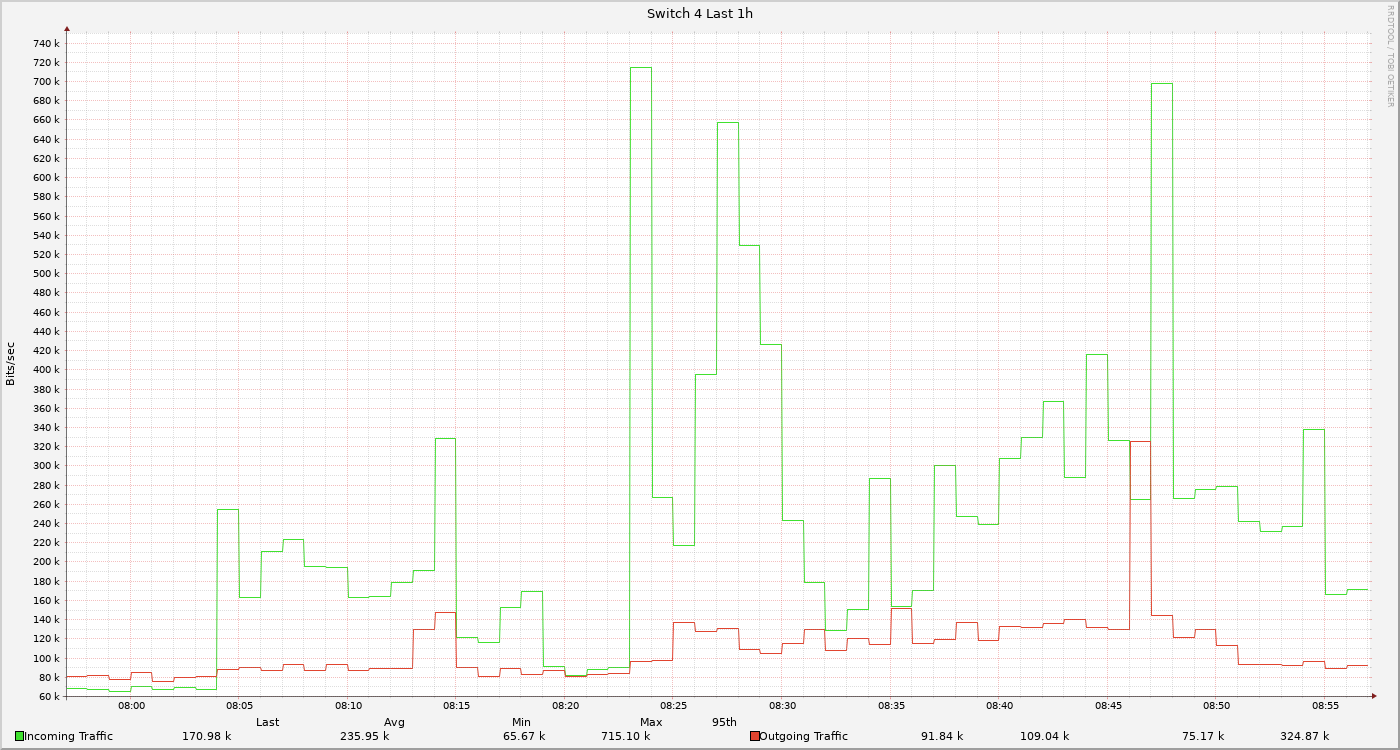Image resolution: width=1400 pixels, height=750 pixels.
Task: Click the 324.87 k outgoing max value
Action: coord(1304,736)
